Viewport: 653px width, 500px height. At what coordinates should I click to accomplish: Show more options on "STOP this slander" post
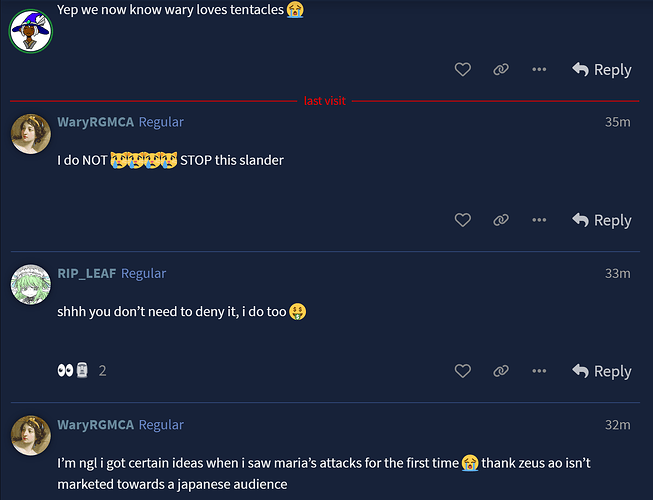click(x=539, y=220)
